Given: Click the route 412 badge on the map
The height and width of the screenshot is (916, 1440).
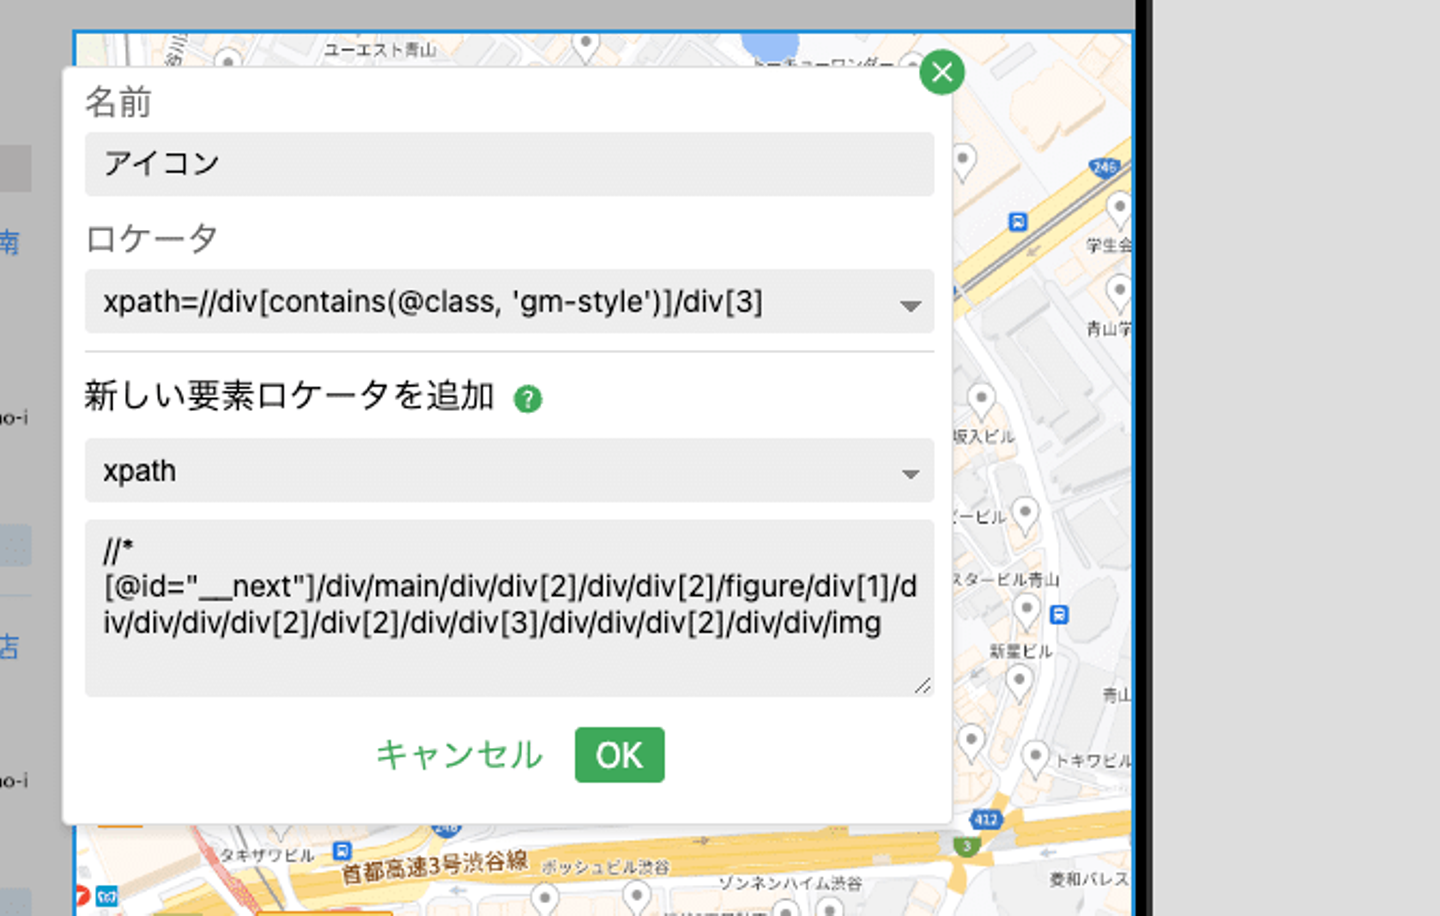Looking at the screenshot, I should [985, 820].
